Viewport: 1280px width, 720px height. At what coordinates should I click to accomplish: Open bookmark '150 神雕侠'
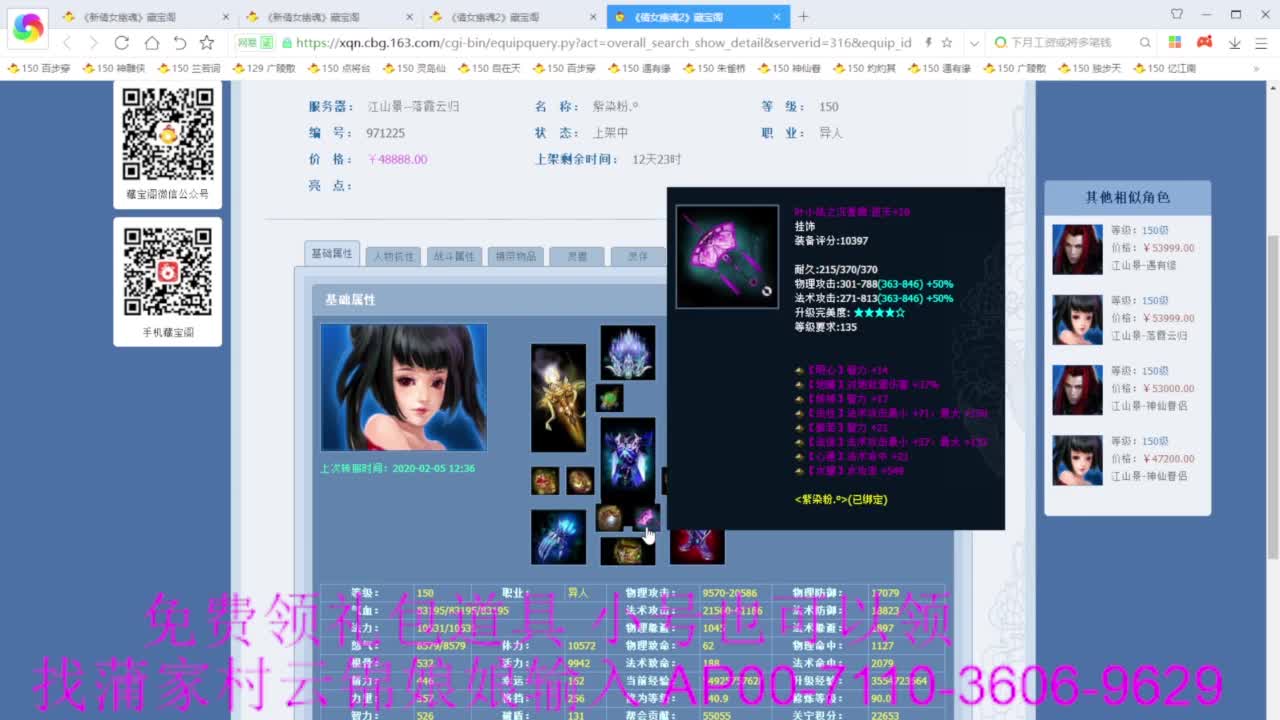113,68
